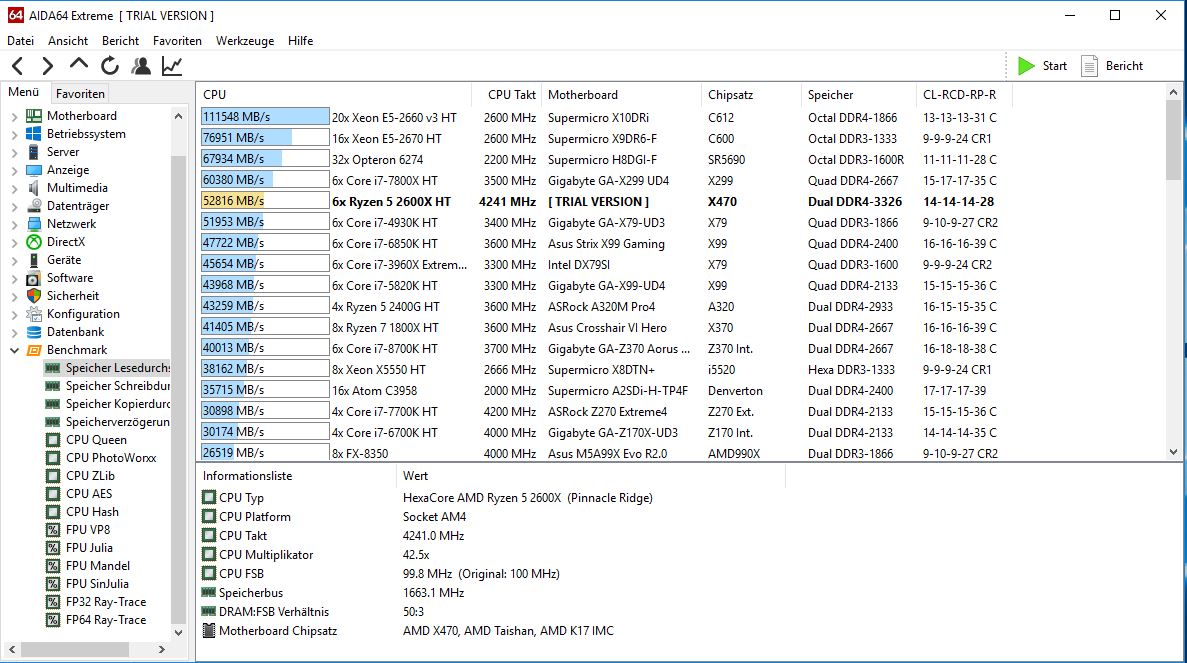This screenshot has width=1187, height=663.
Task: Click the CPU Multiplikator info row
Action: click(x=492, y=555)
